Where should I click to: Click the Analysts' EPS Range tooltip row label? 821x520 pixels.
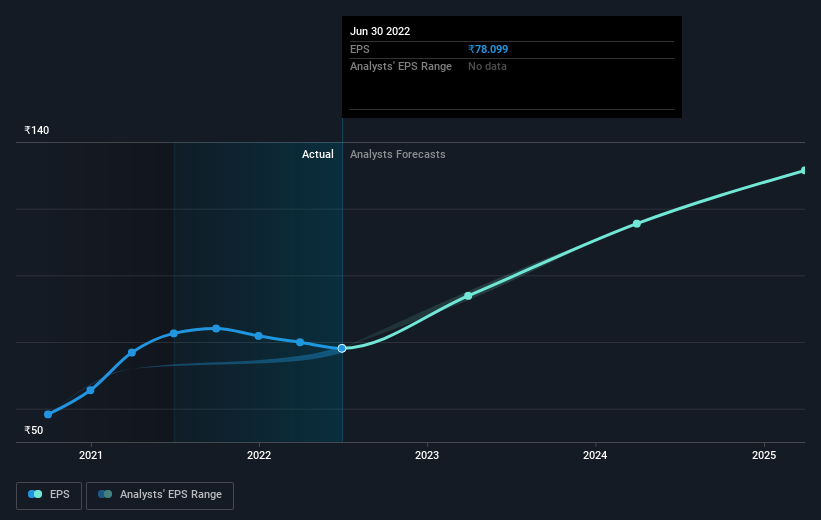coord(401,67)
